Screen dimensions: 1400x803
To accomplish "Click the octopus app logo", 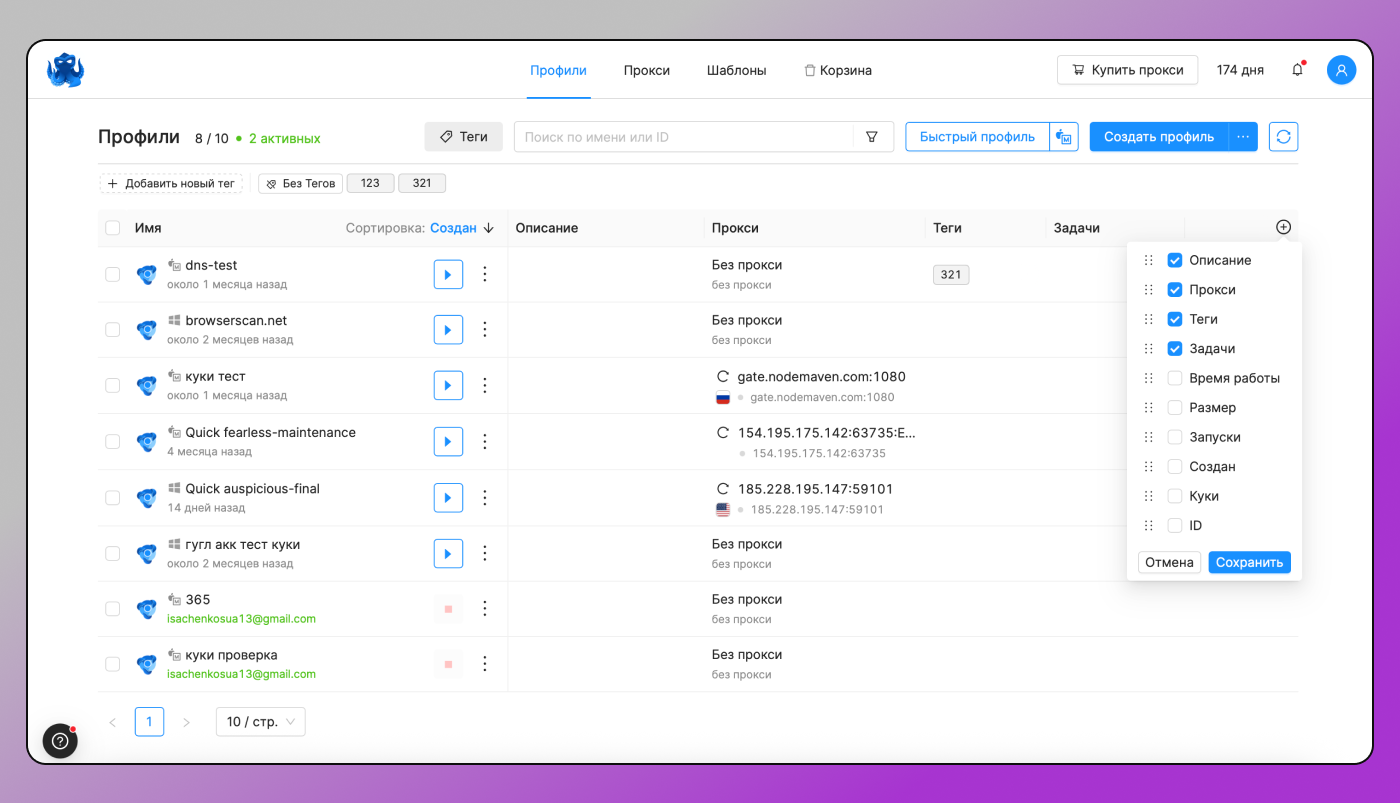I will pos(65,69).
